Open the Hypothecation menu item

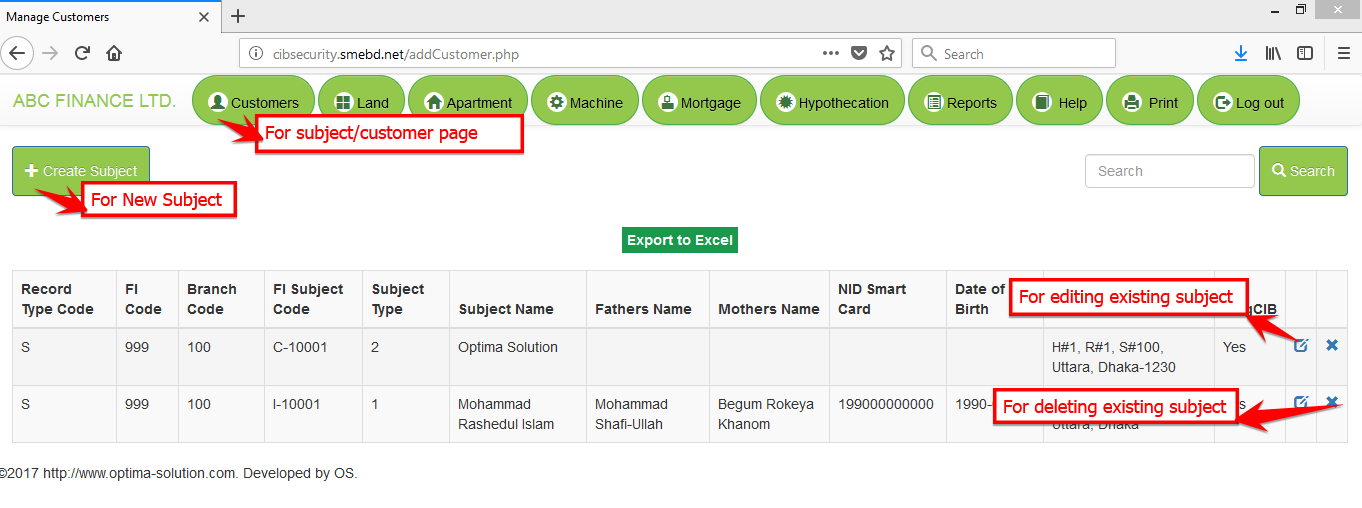tap(832, 102)
